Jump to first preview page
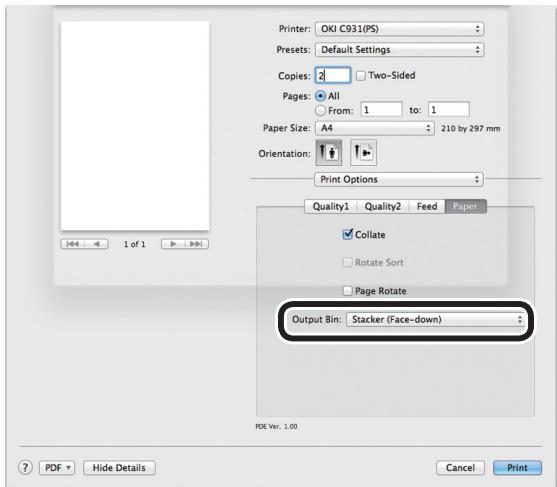 [x=72, y=244]
